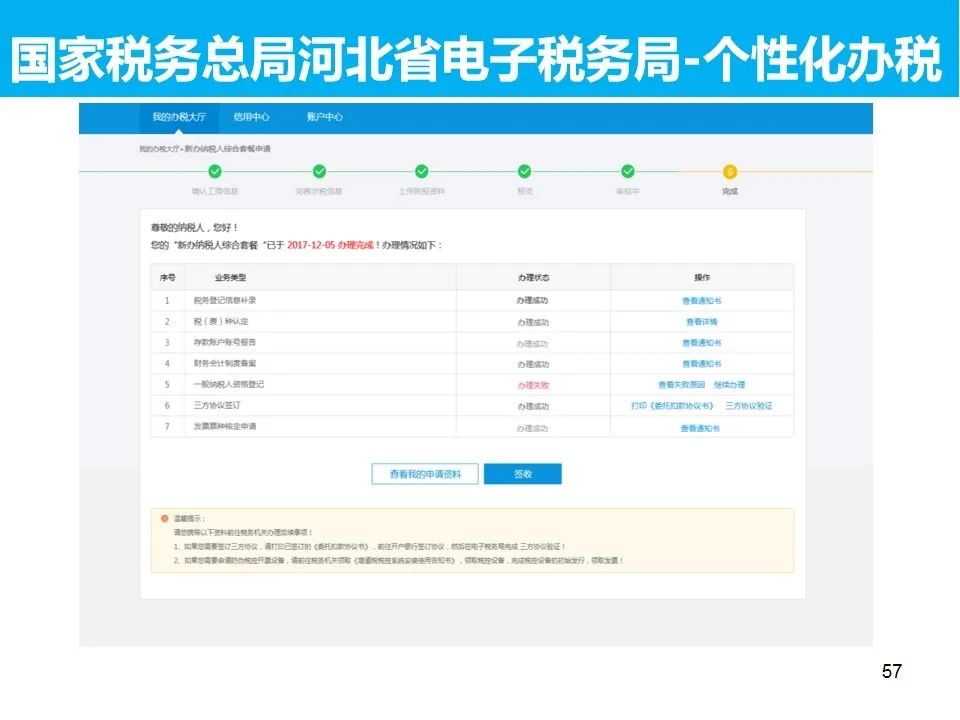This screenshot has width=960, height=720.
Task: Select the 审核中 step label
Action: [628, 192]
